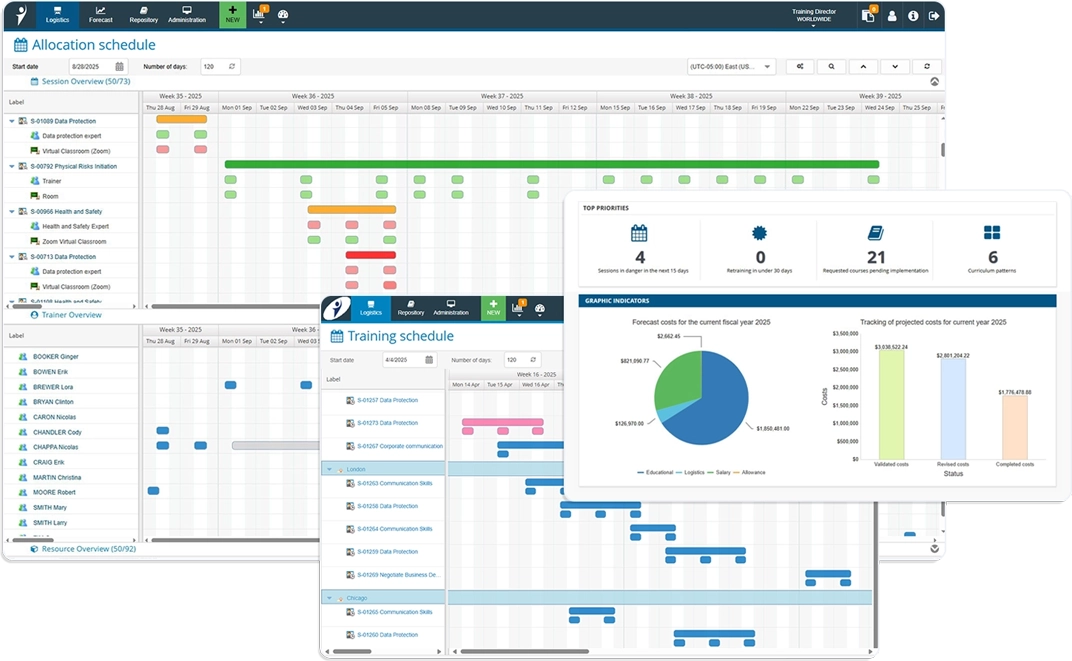Click the pink S-01273 Data Protection gantt bar
The width and height of the screenshot is (1072, 661).
point(502,422)
